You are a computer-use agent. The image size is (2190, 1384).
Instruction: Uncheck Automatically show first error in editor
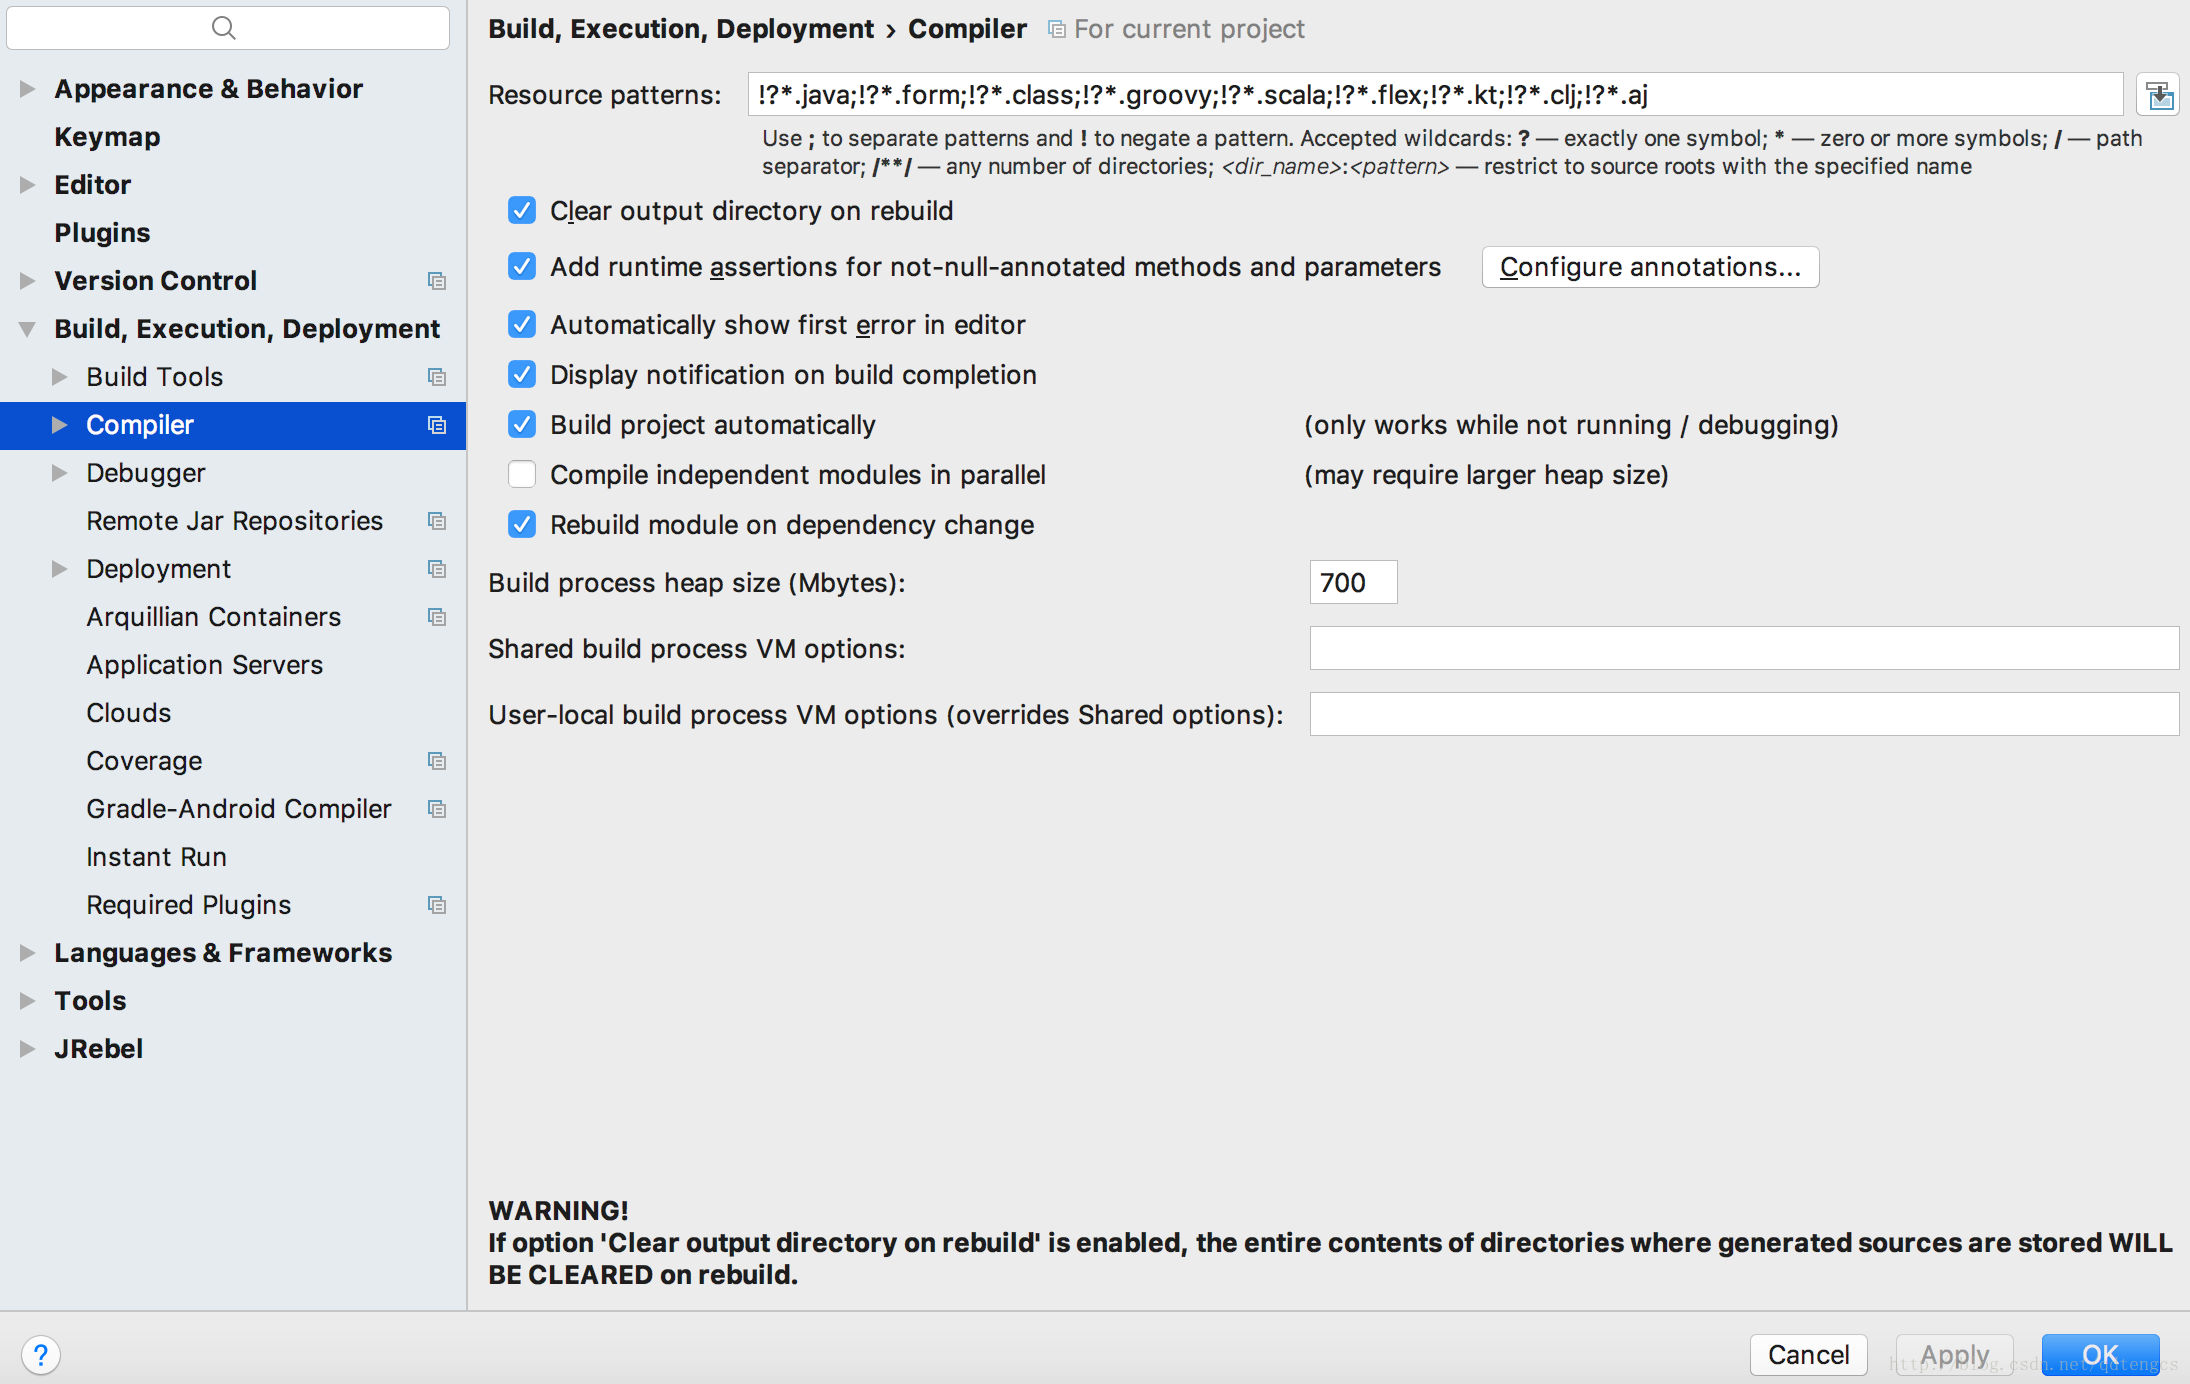pos(522,324)
